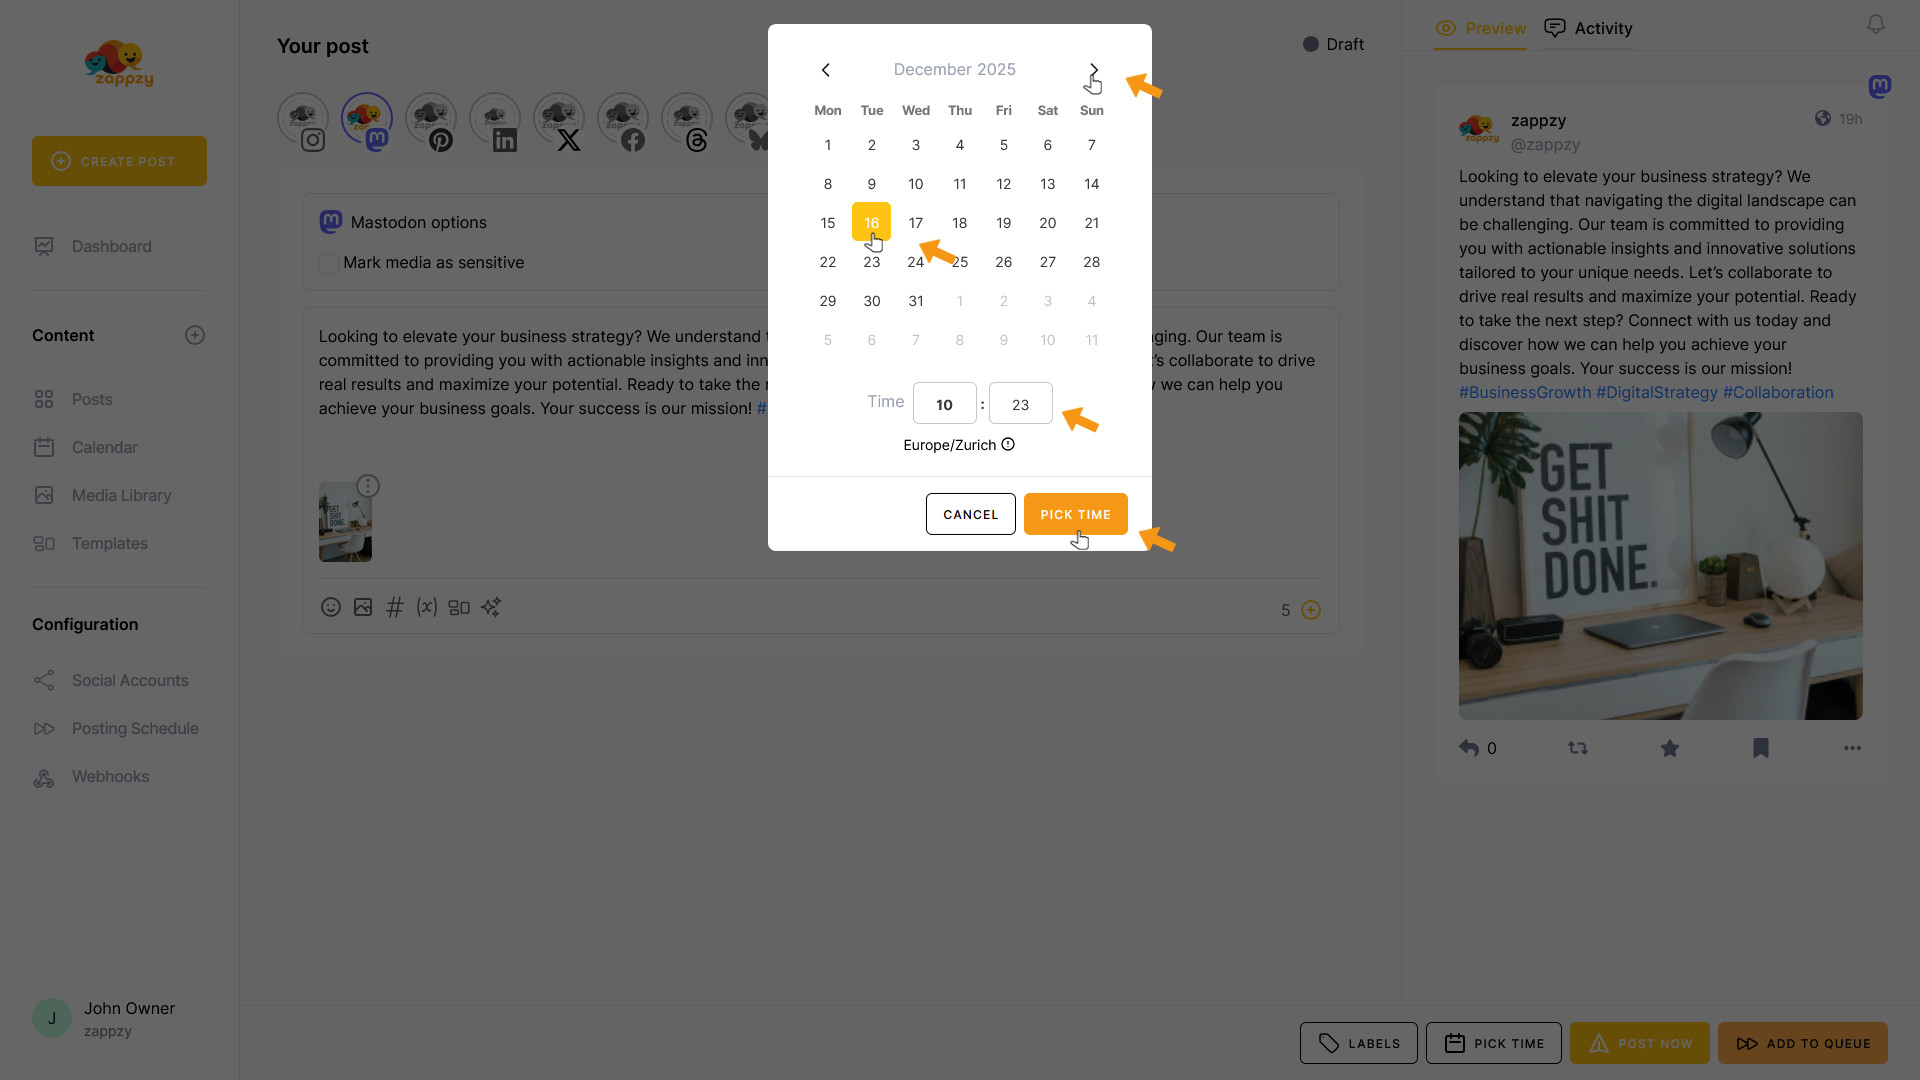This screenshot has height=1080, width=1920.
Task: Click the notification bell icon
Action: [x=1876, y=24]
